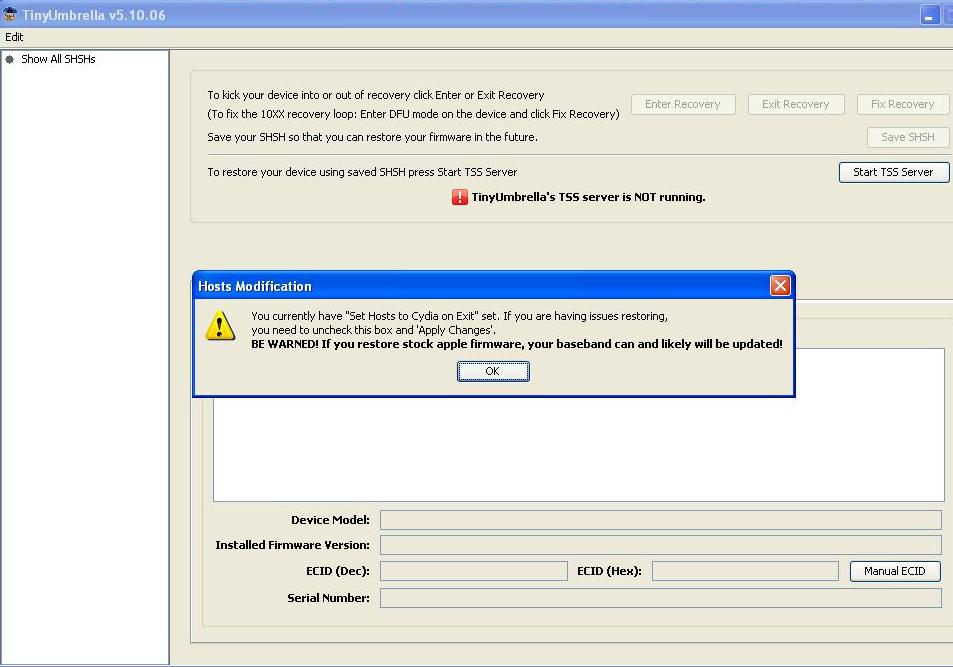Click the Fix Recovery button

point(903,104)
